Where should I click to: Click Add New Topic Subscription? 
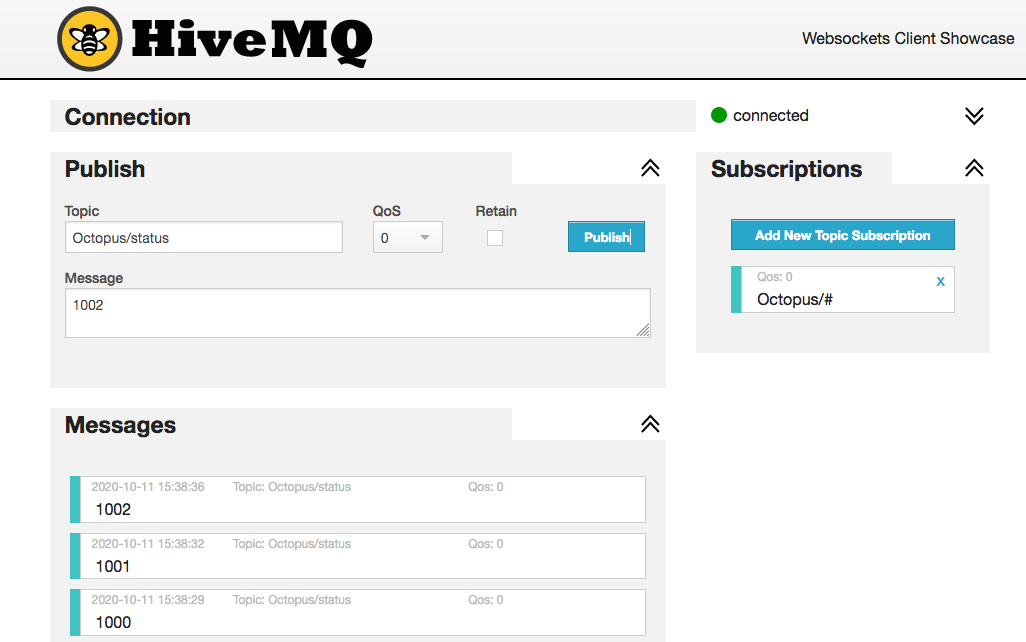pos(842,235)
